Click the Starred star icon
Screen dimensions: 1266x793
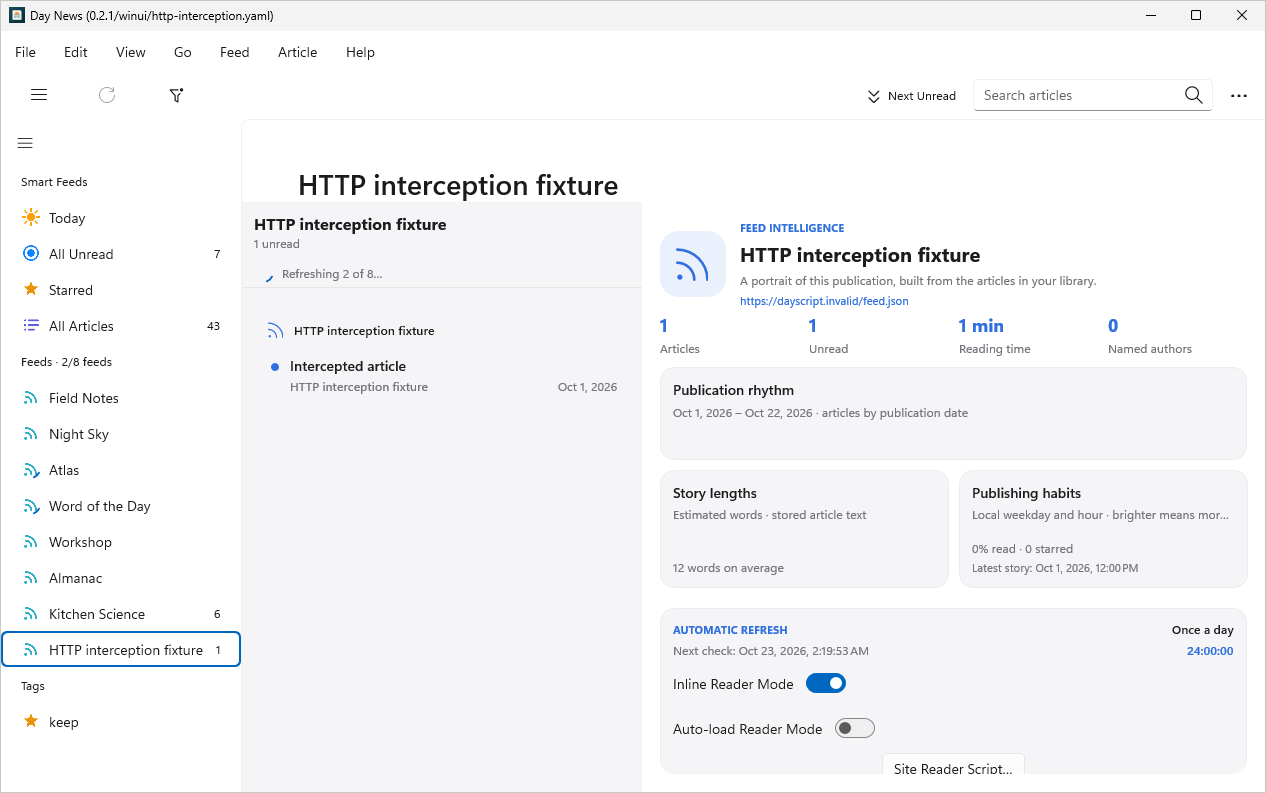pyautogui.click(x=31, y=290)
